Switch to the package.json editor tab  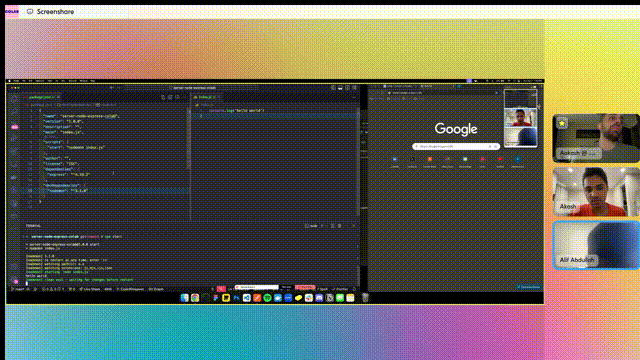pos(41,97)
